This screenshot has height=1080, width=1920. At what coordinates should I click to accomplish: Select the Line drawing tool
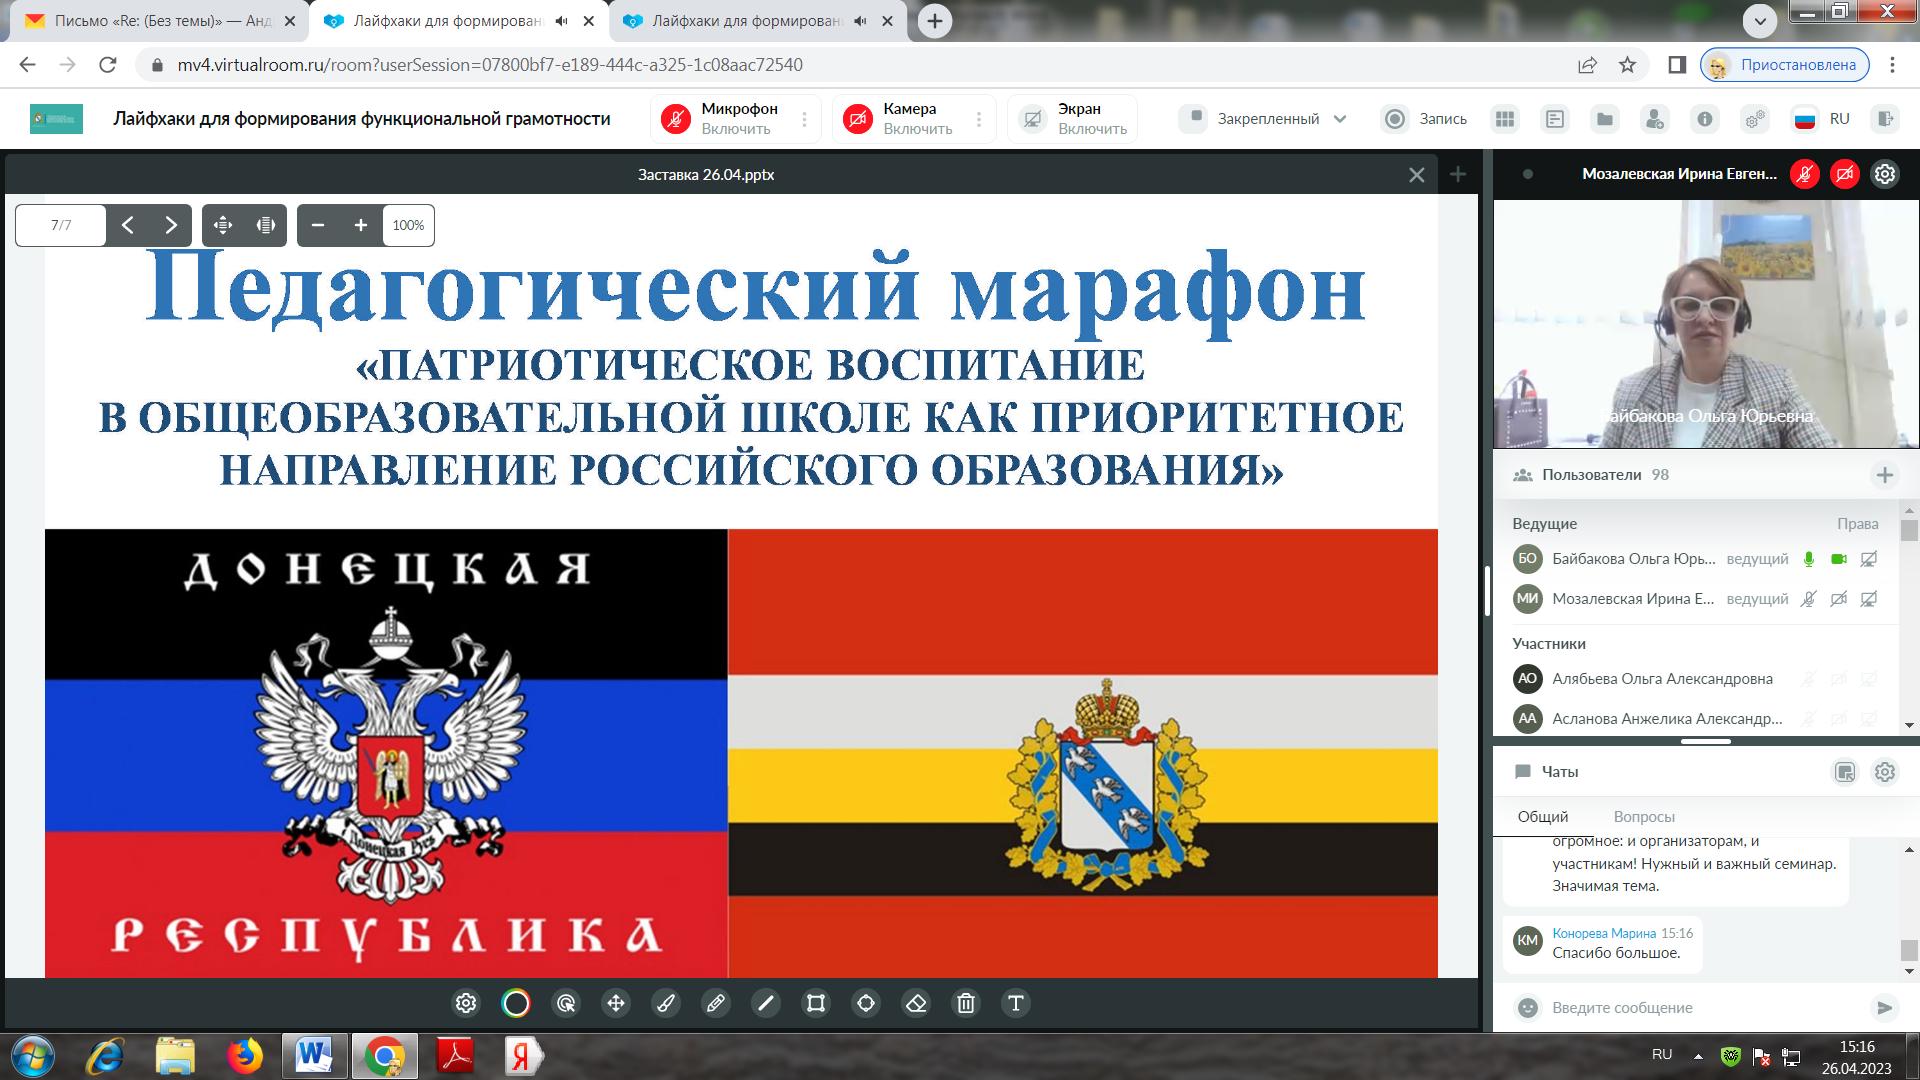tap(766, 1003)
